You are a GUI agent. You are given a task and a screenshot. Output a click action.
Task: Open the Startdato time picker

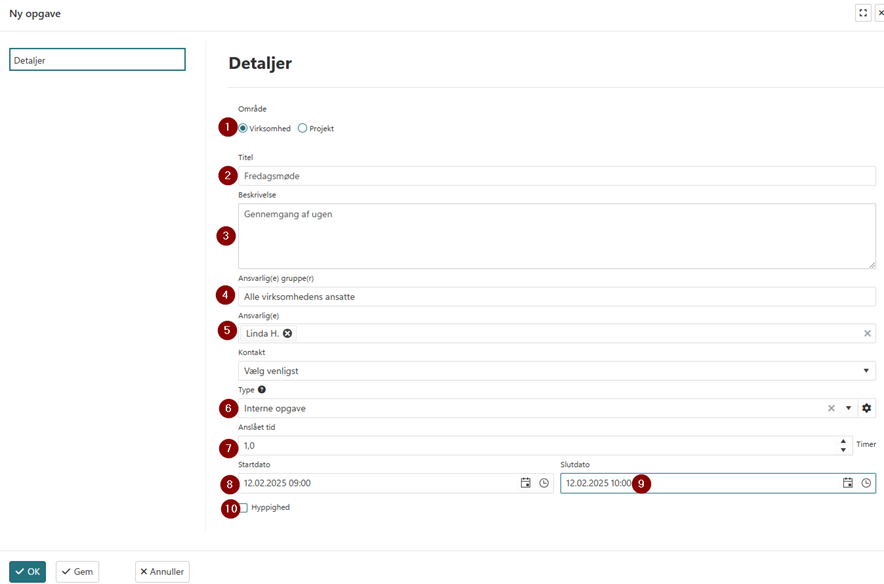tap(544, 483)
